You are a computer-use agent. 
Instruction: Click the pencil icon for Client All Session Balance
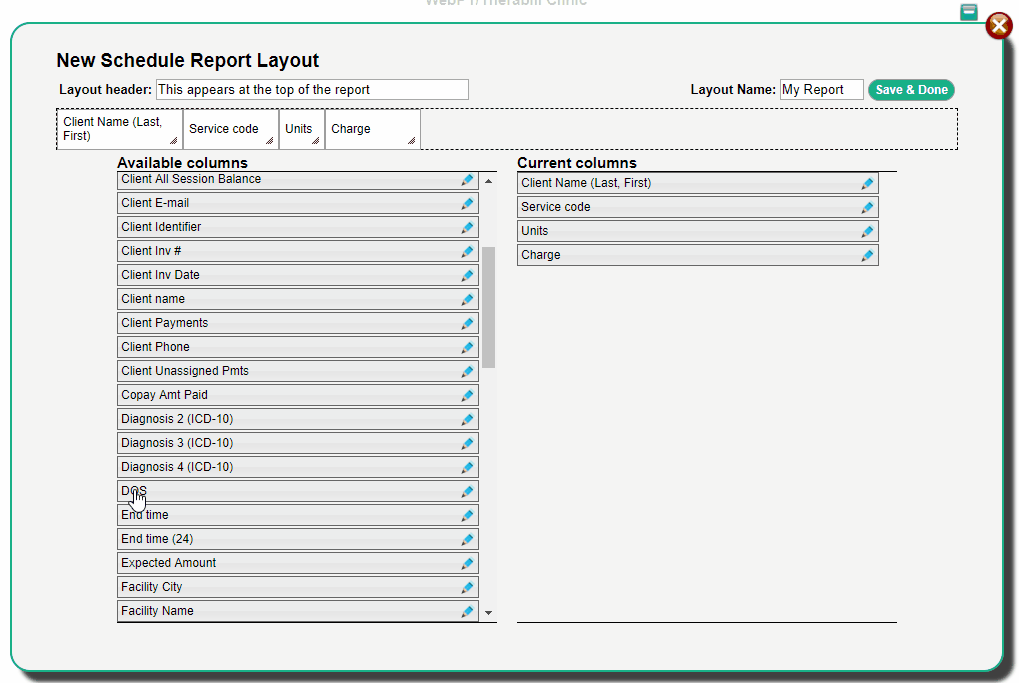click(x=467, y=180)
